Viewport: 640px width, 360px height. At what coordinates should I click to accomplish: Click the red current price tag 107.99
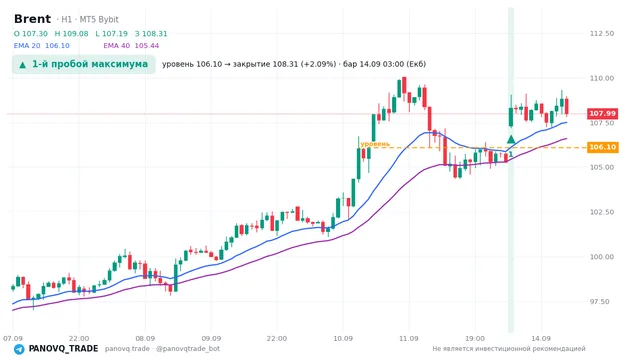(x=602, y=113)
